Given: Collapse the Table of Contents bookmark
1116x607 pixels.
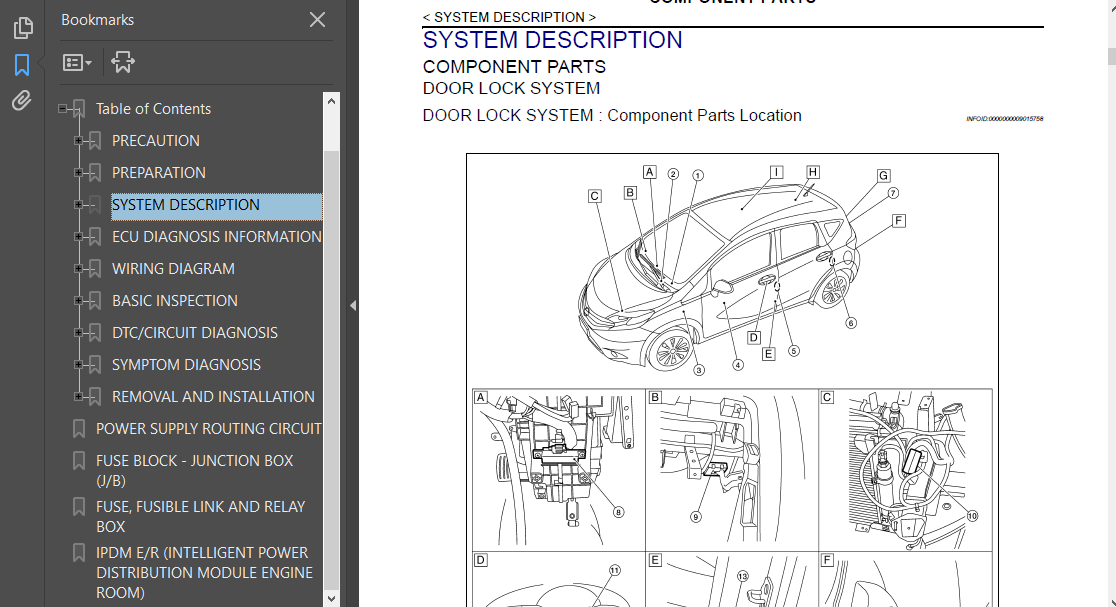Looking at the screenshot, I should click(x=63, y=109).
